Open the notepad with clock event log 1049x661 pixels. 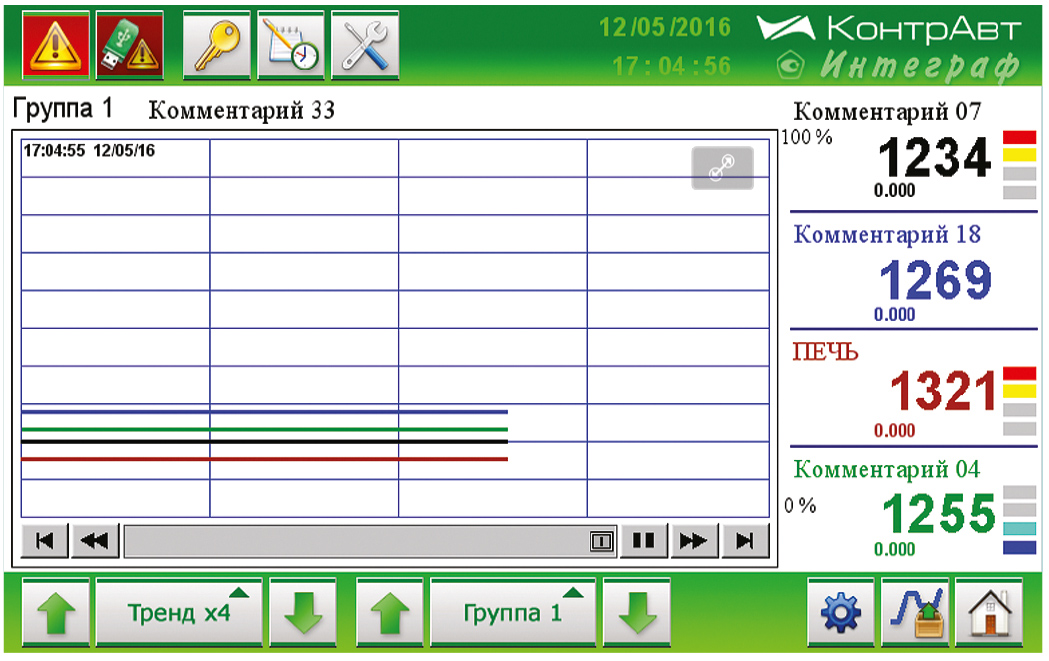(x=290, y=46)
